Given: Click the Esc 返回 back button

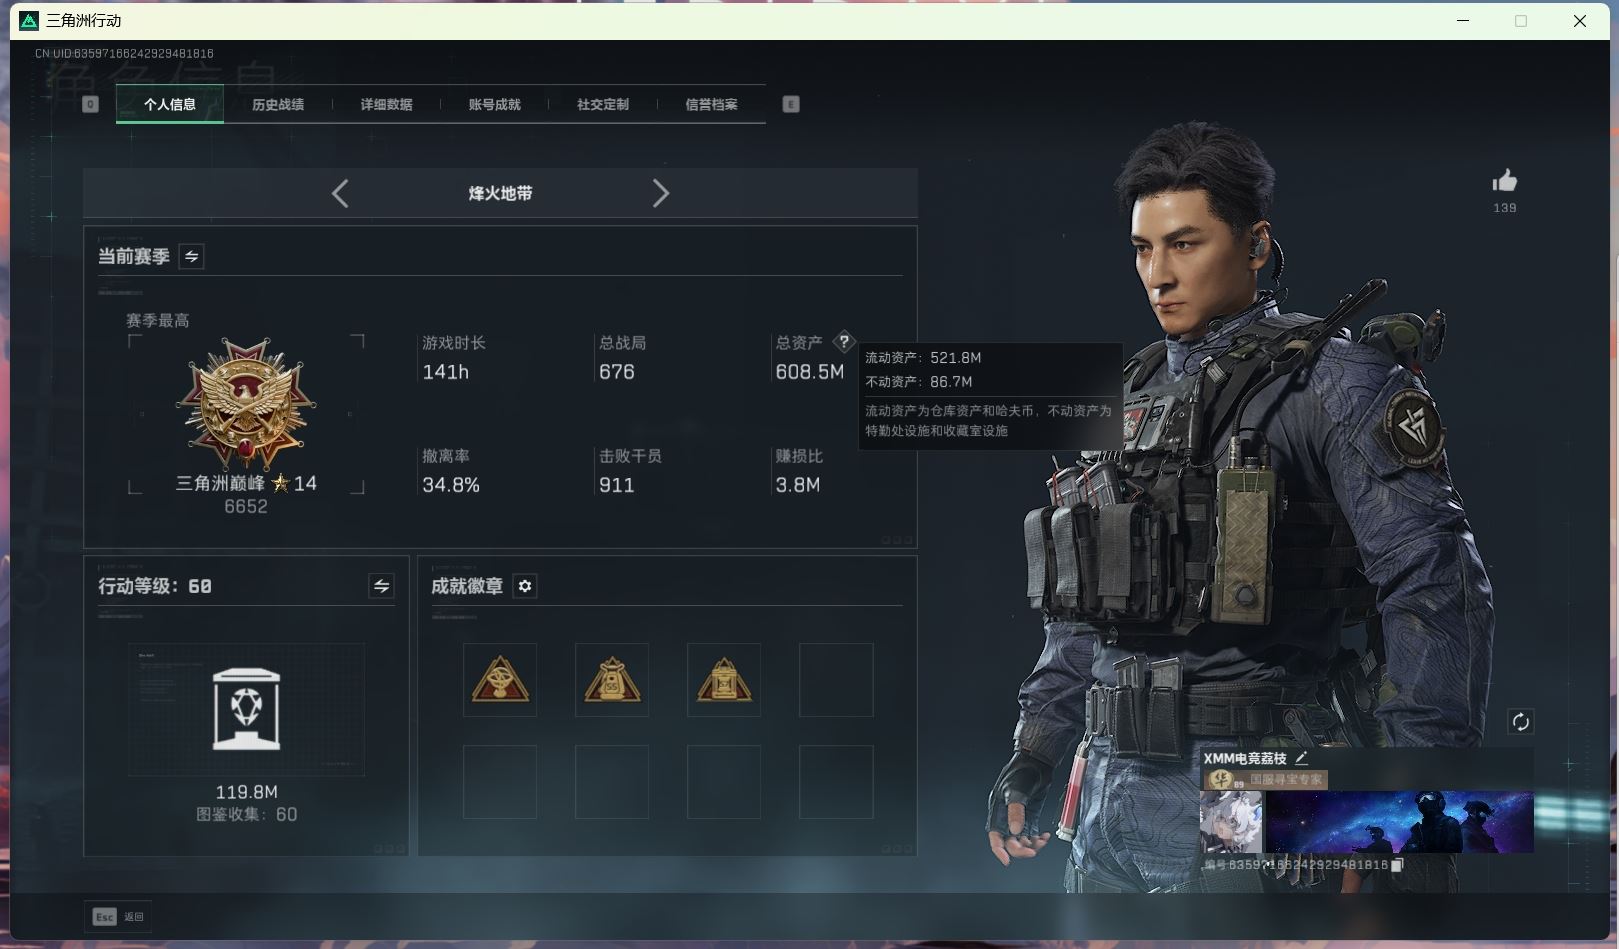Looking at the screenshot, I should 119,916.
